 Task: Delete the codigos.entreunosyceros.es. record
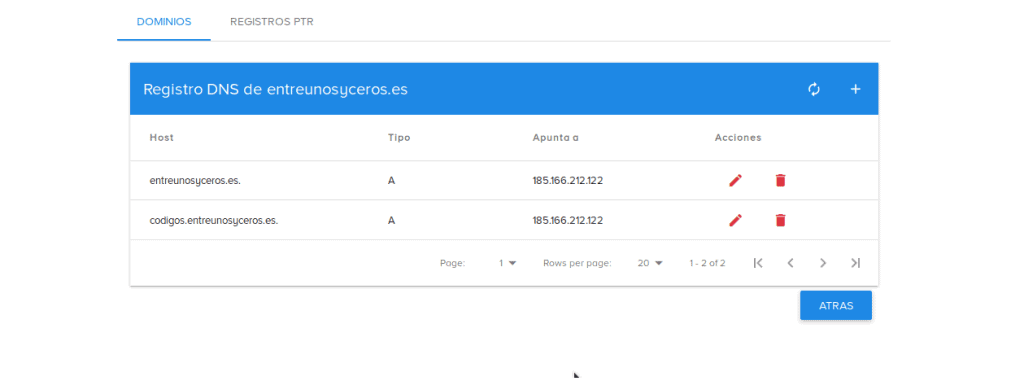coord(780,220)
